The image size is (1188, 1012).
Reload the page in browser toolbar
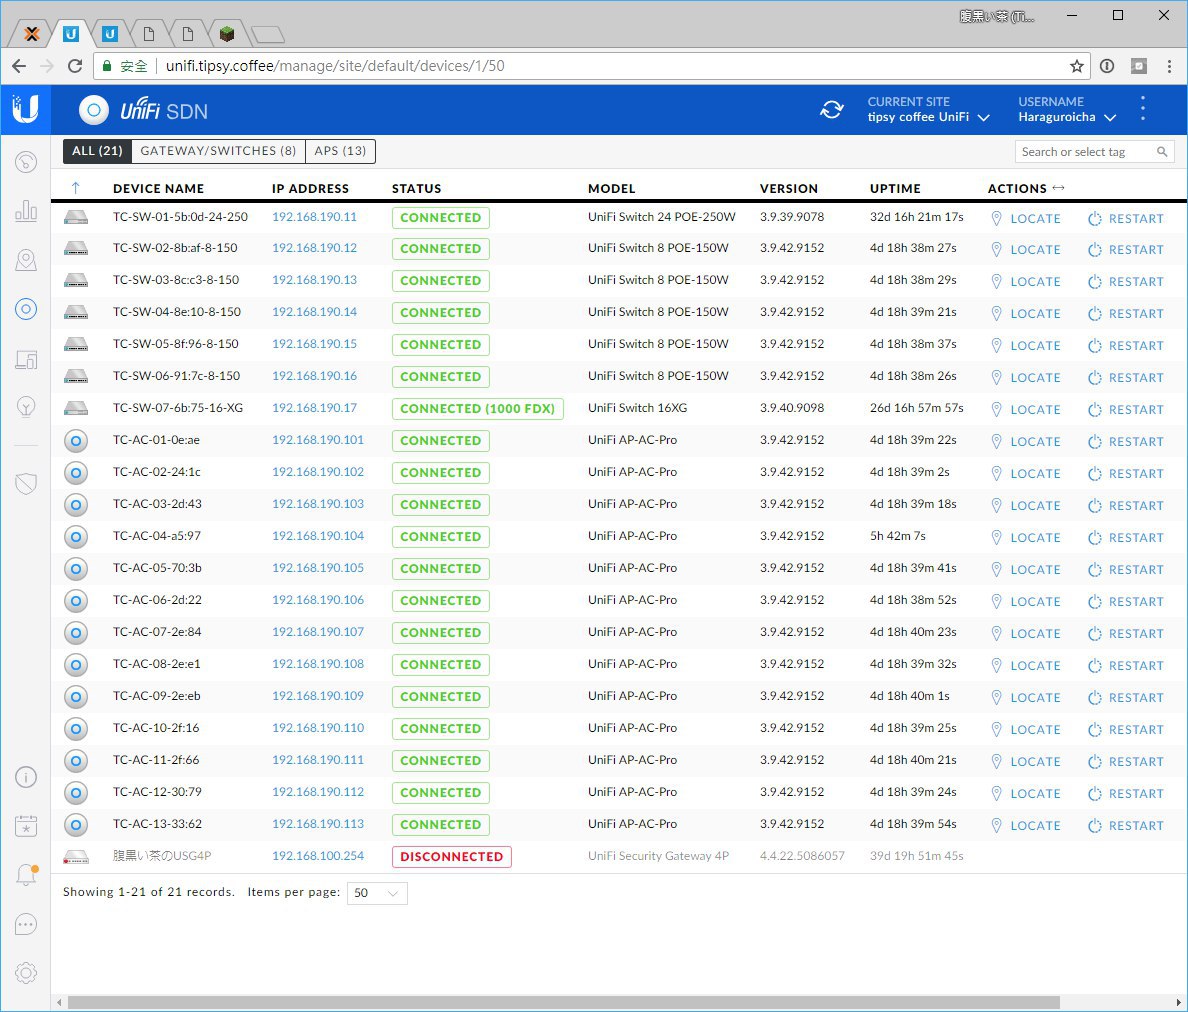pos(74,66)
